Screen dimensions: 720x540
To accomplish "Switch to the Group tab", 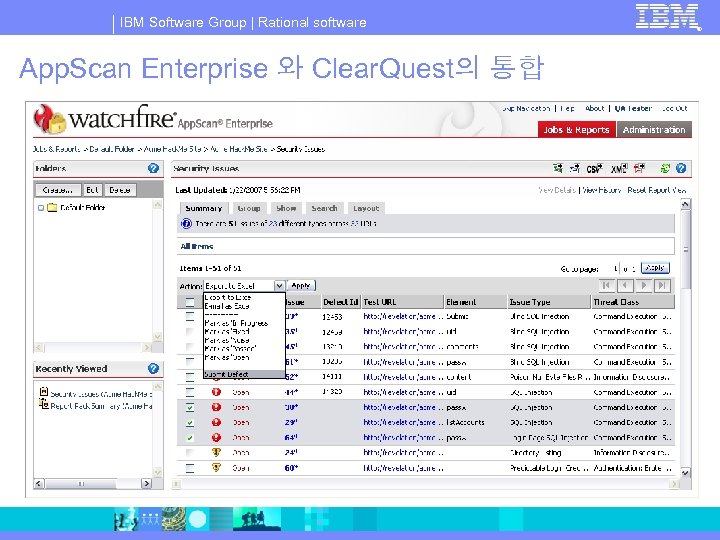I will click(x=248, y=208).
